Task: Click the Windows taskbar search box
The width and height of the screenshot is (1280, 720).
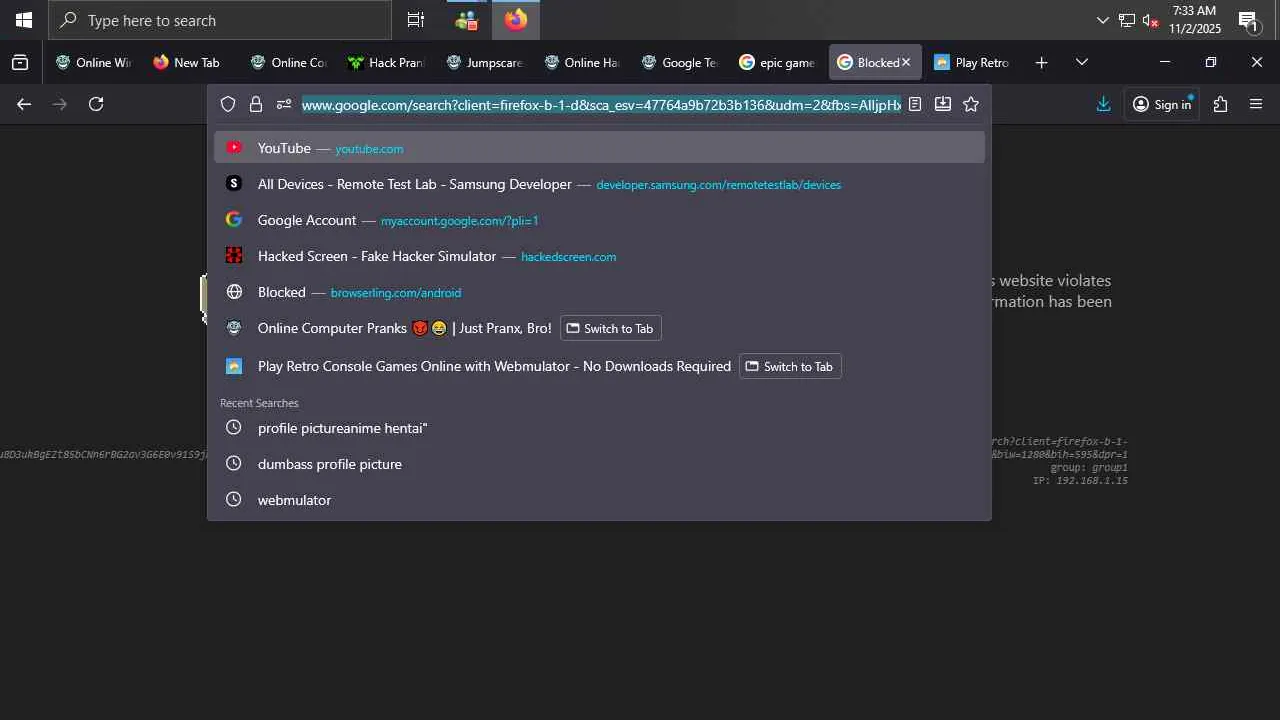Action: (x=220, y=20)
